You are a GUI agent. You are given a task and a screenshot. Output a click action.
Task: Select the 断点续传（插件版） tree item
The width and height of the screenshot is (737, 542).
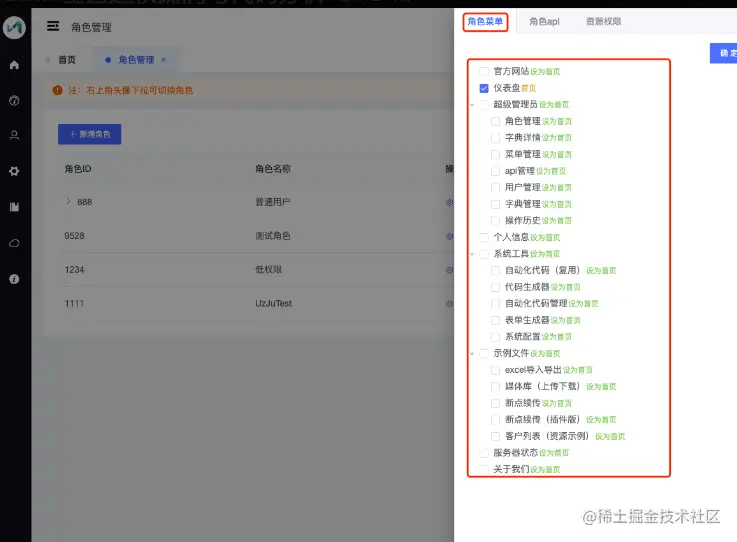pos(543,419)
